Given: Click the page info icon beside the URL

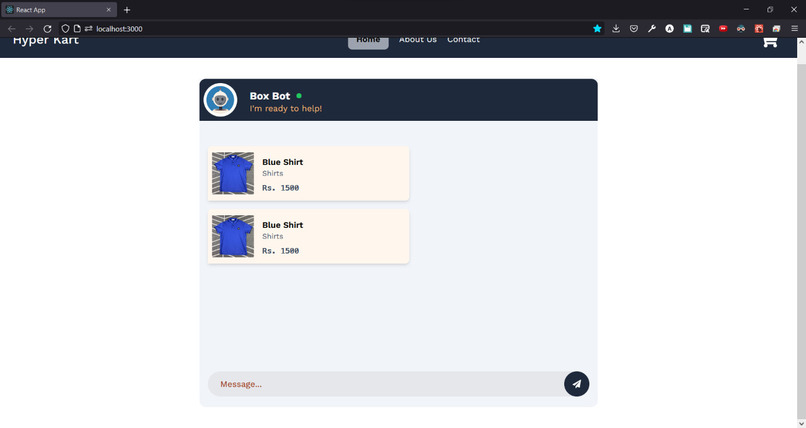Looking at the screenshot, I should click(77, 29).
